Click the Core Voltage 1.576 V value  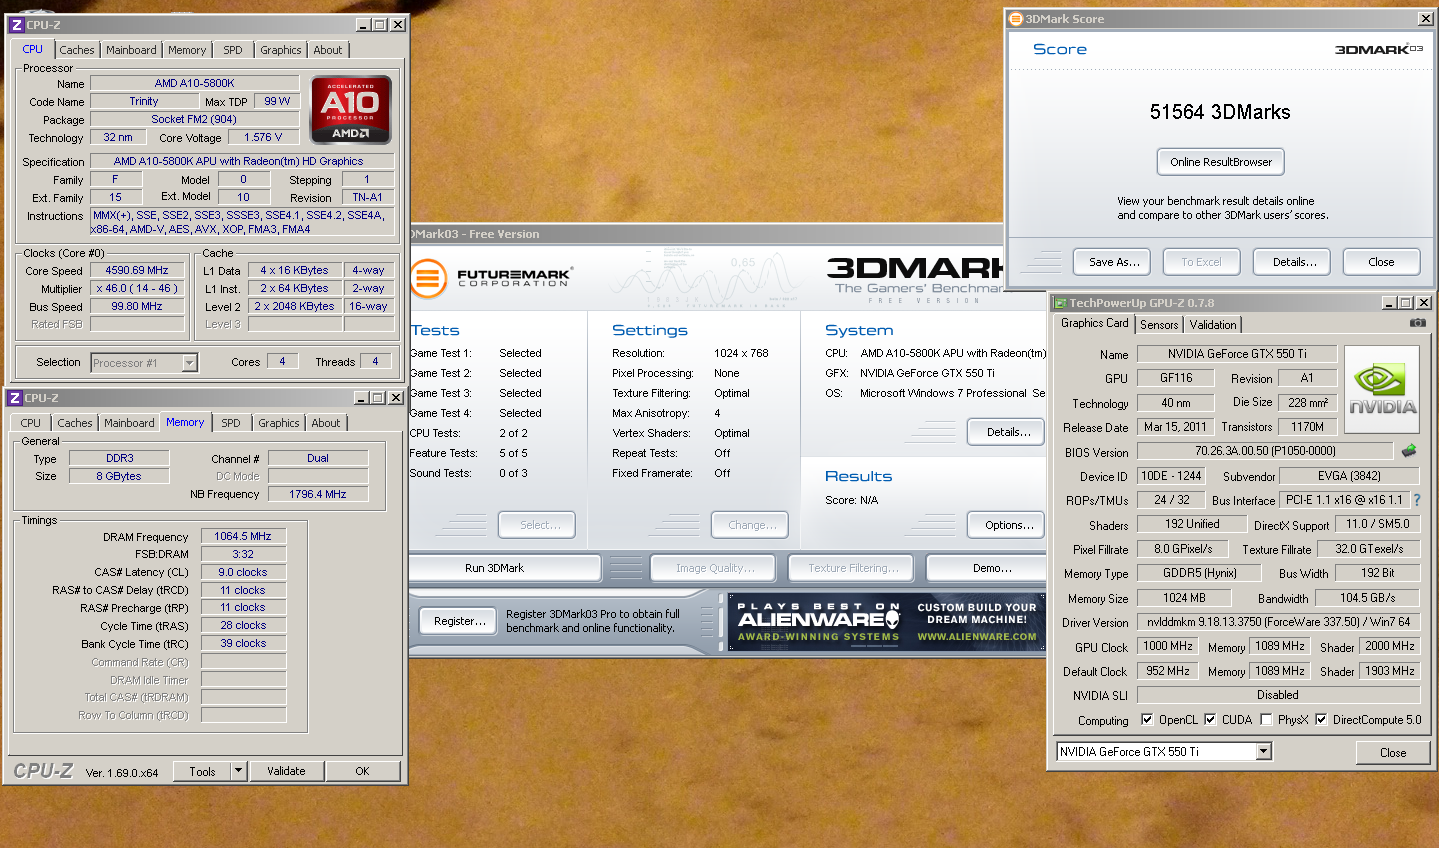(x=263, y=137)
